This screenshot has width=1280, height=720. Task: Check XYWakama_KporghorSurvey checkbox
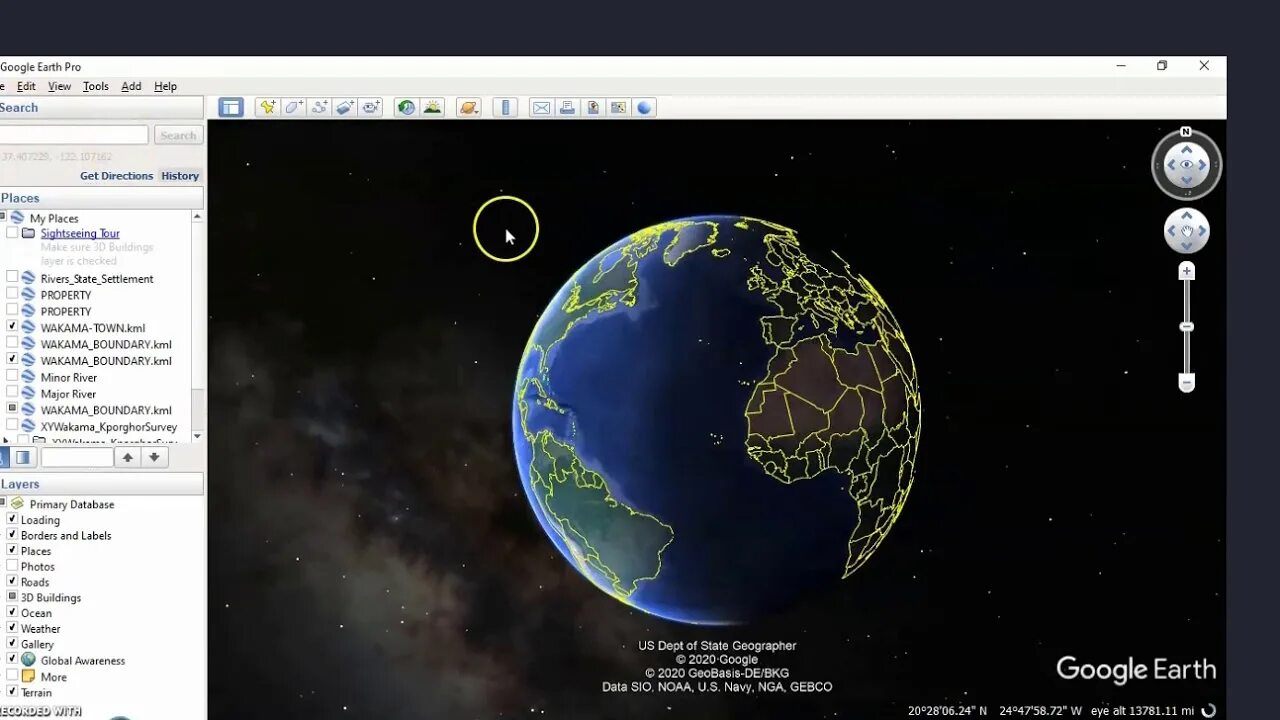(12, 425)
